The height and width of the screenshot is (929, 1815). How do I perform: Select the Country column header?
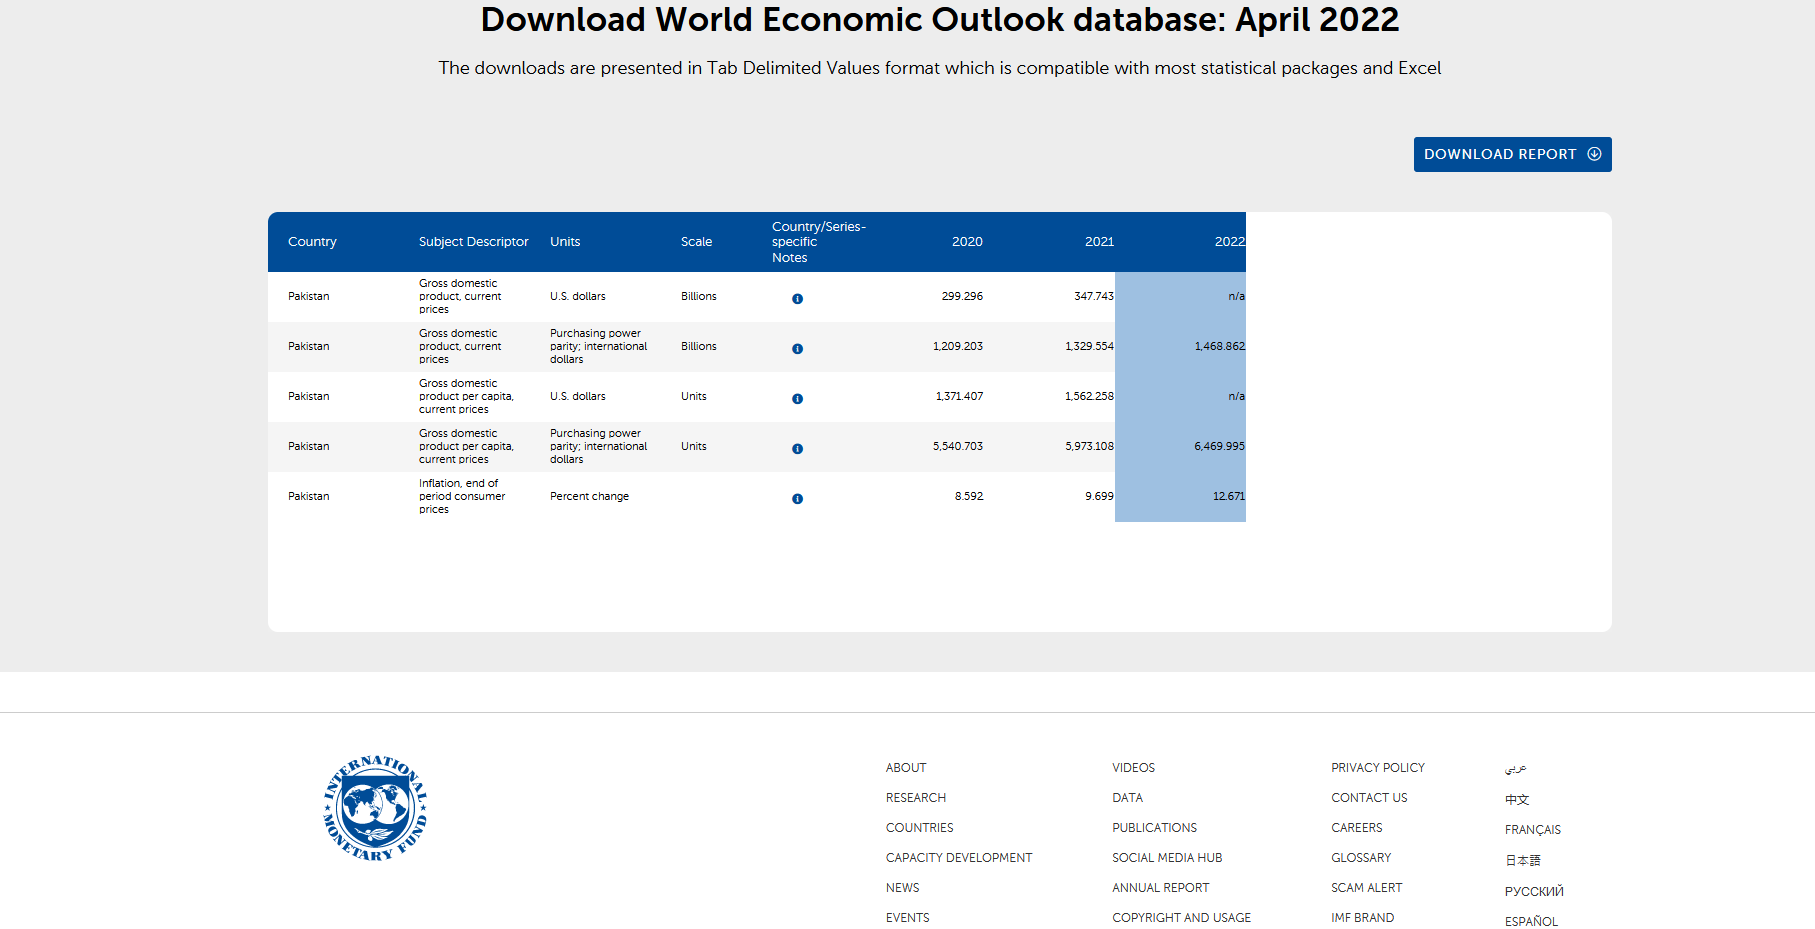[x=312, y=242]
